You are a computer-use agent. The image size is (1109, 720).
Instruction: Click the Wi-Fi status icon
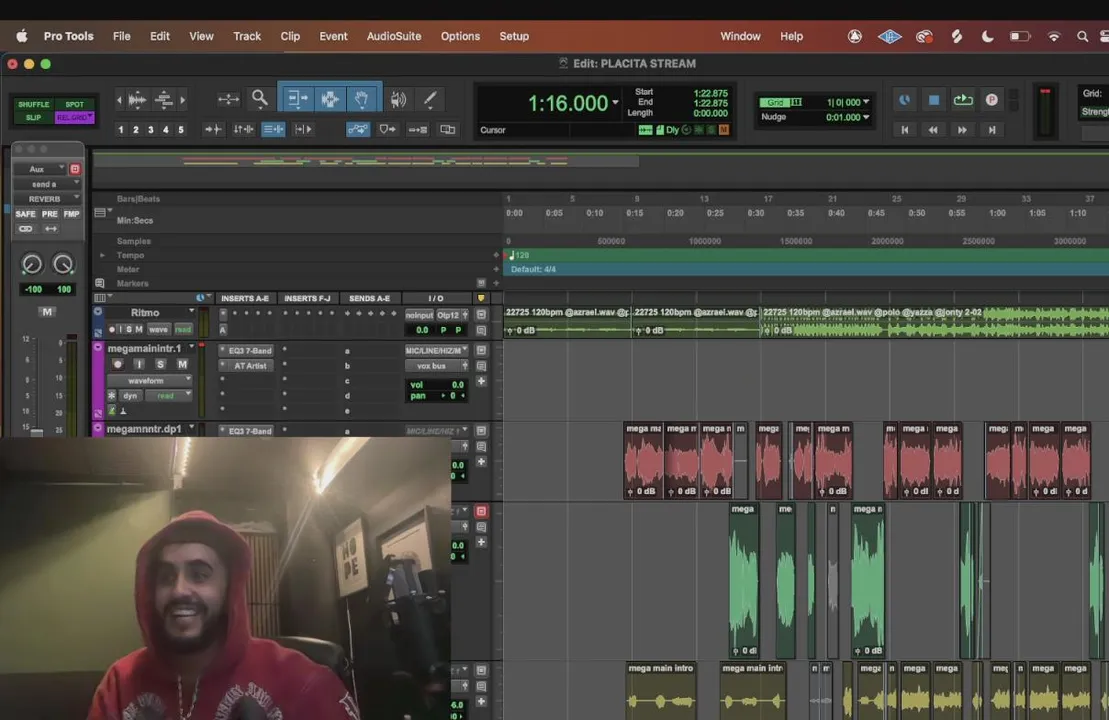click(x=1054, y=36)
